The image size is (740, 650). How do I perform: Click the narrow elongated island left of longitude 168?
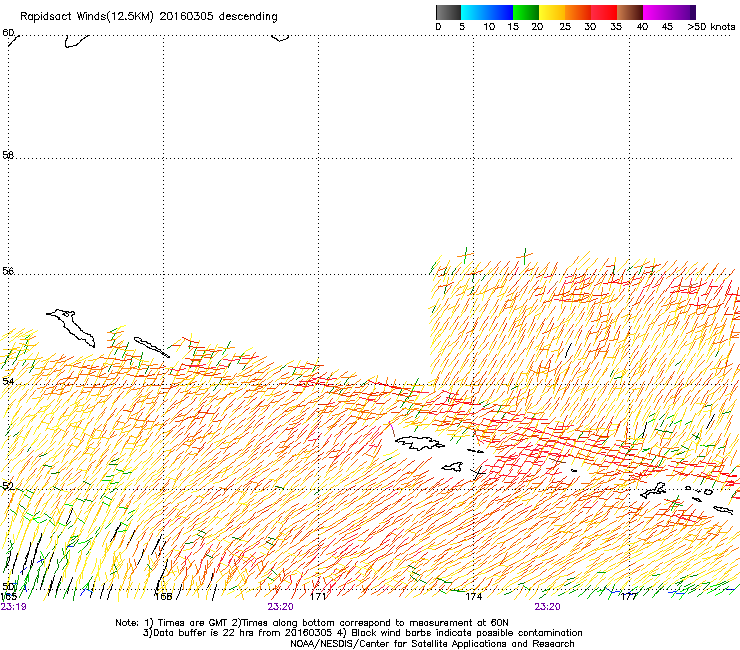(151, 347)
